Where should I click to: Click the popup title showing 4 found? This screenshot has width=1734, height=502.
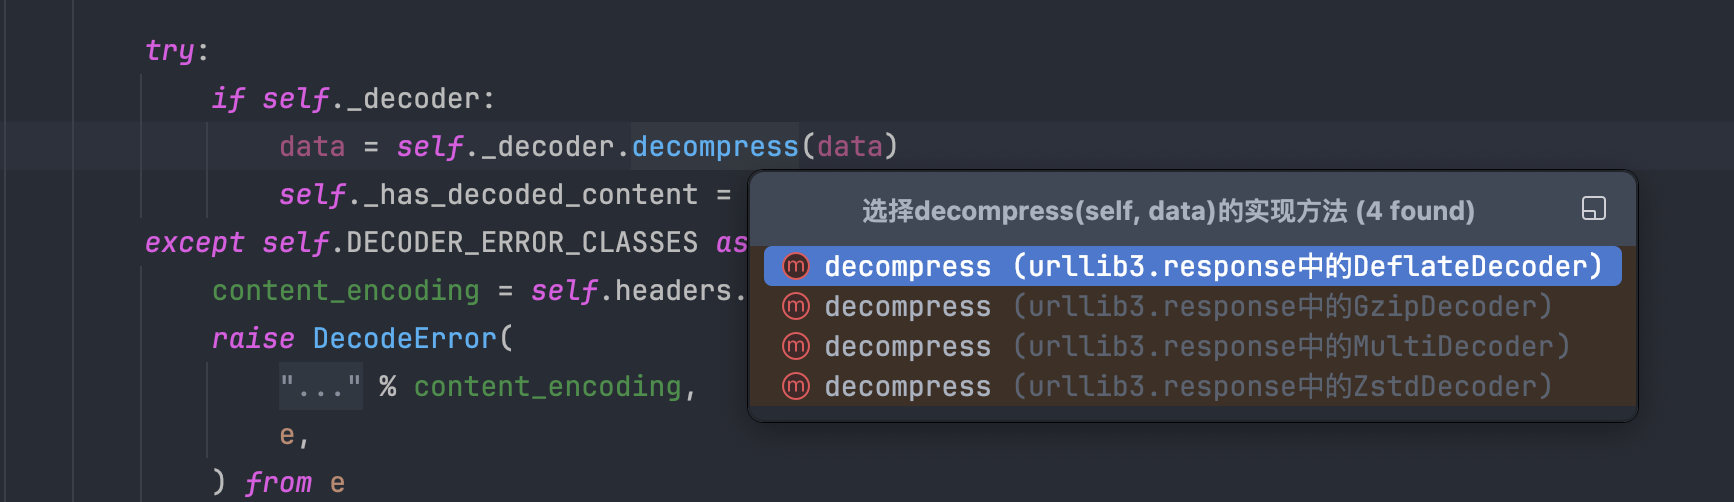1168,211
